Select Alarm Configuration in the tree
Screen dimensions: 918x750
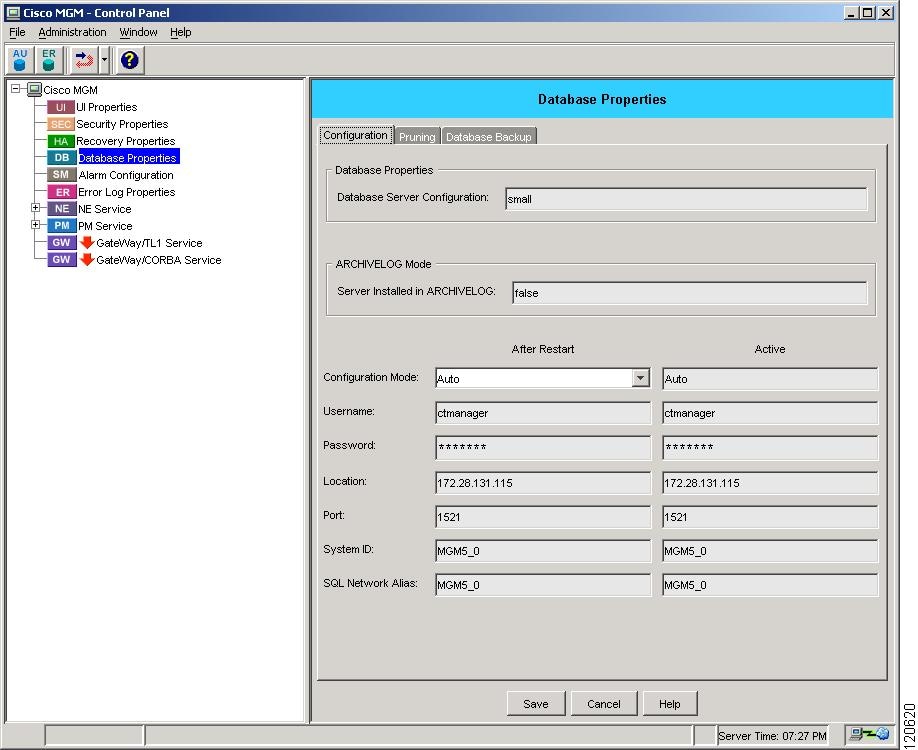click(x=126, y=175)
